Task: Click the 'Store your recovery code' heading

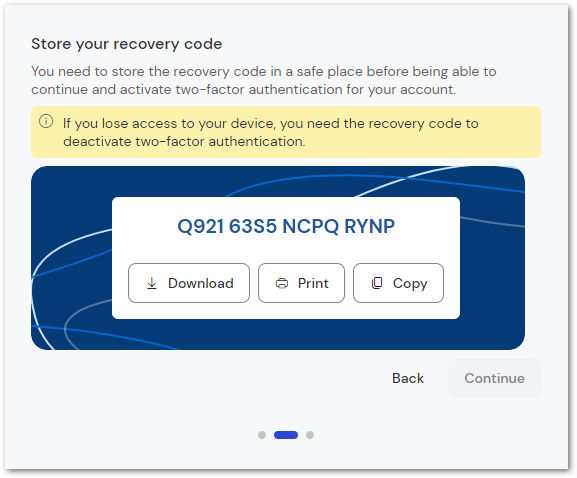Action: [x=127, y=44]
